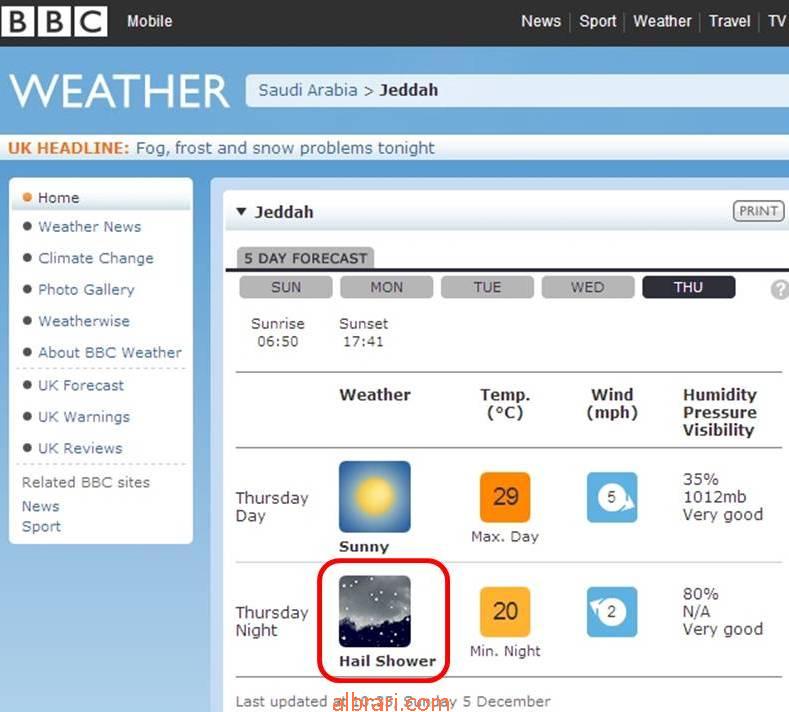Click the WEATHER page title
Image resolution: width=789 pixels, height=712 pixels.
(x=120, y=91)
